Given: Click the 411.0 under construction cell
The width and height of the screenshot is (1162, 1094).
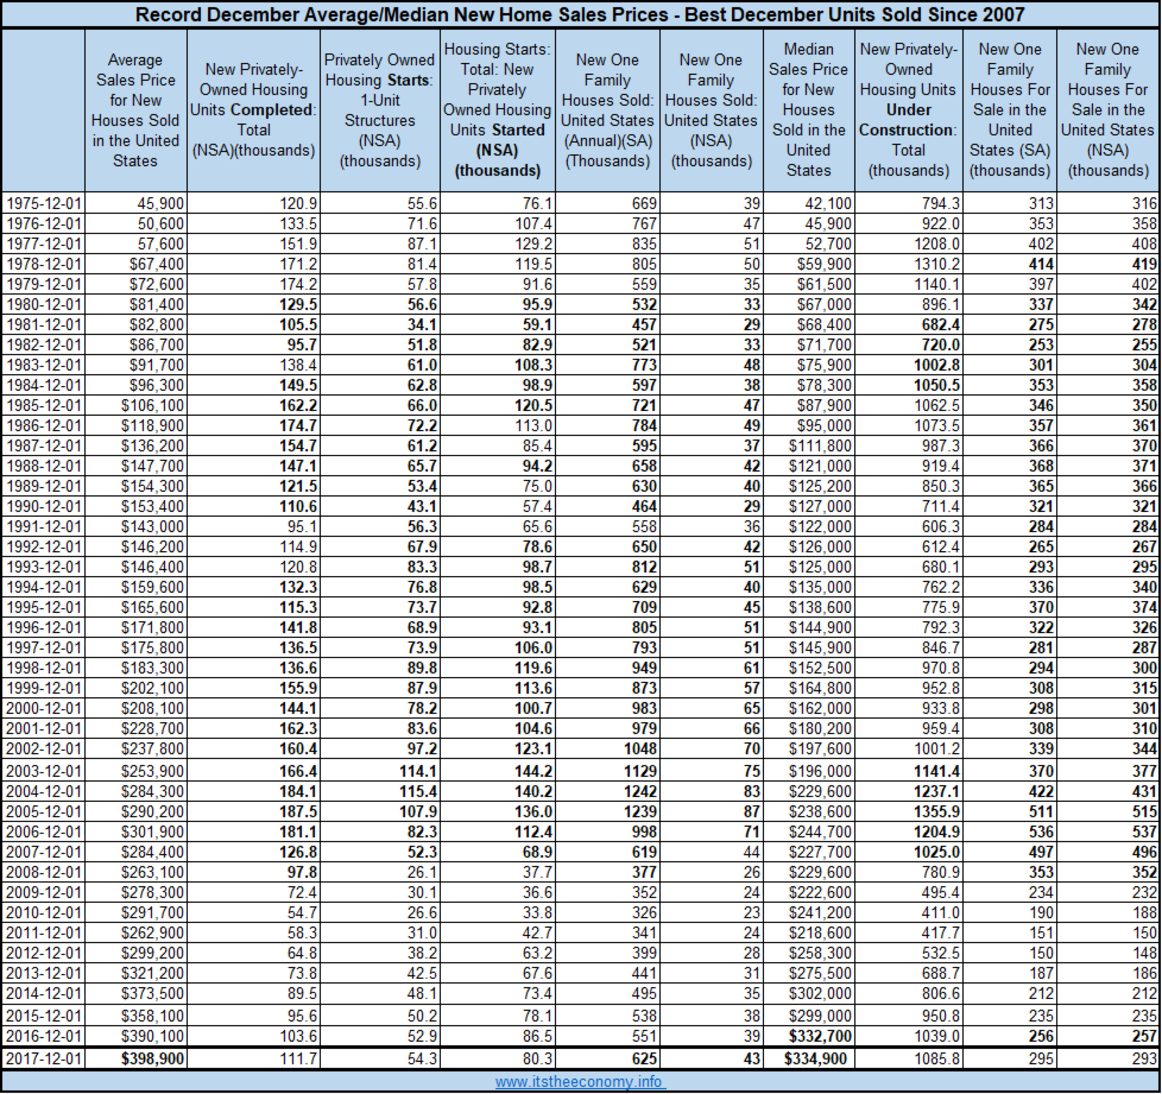Looking at the screenshot, I should coord(909,912).
